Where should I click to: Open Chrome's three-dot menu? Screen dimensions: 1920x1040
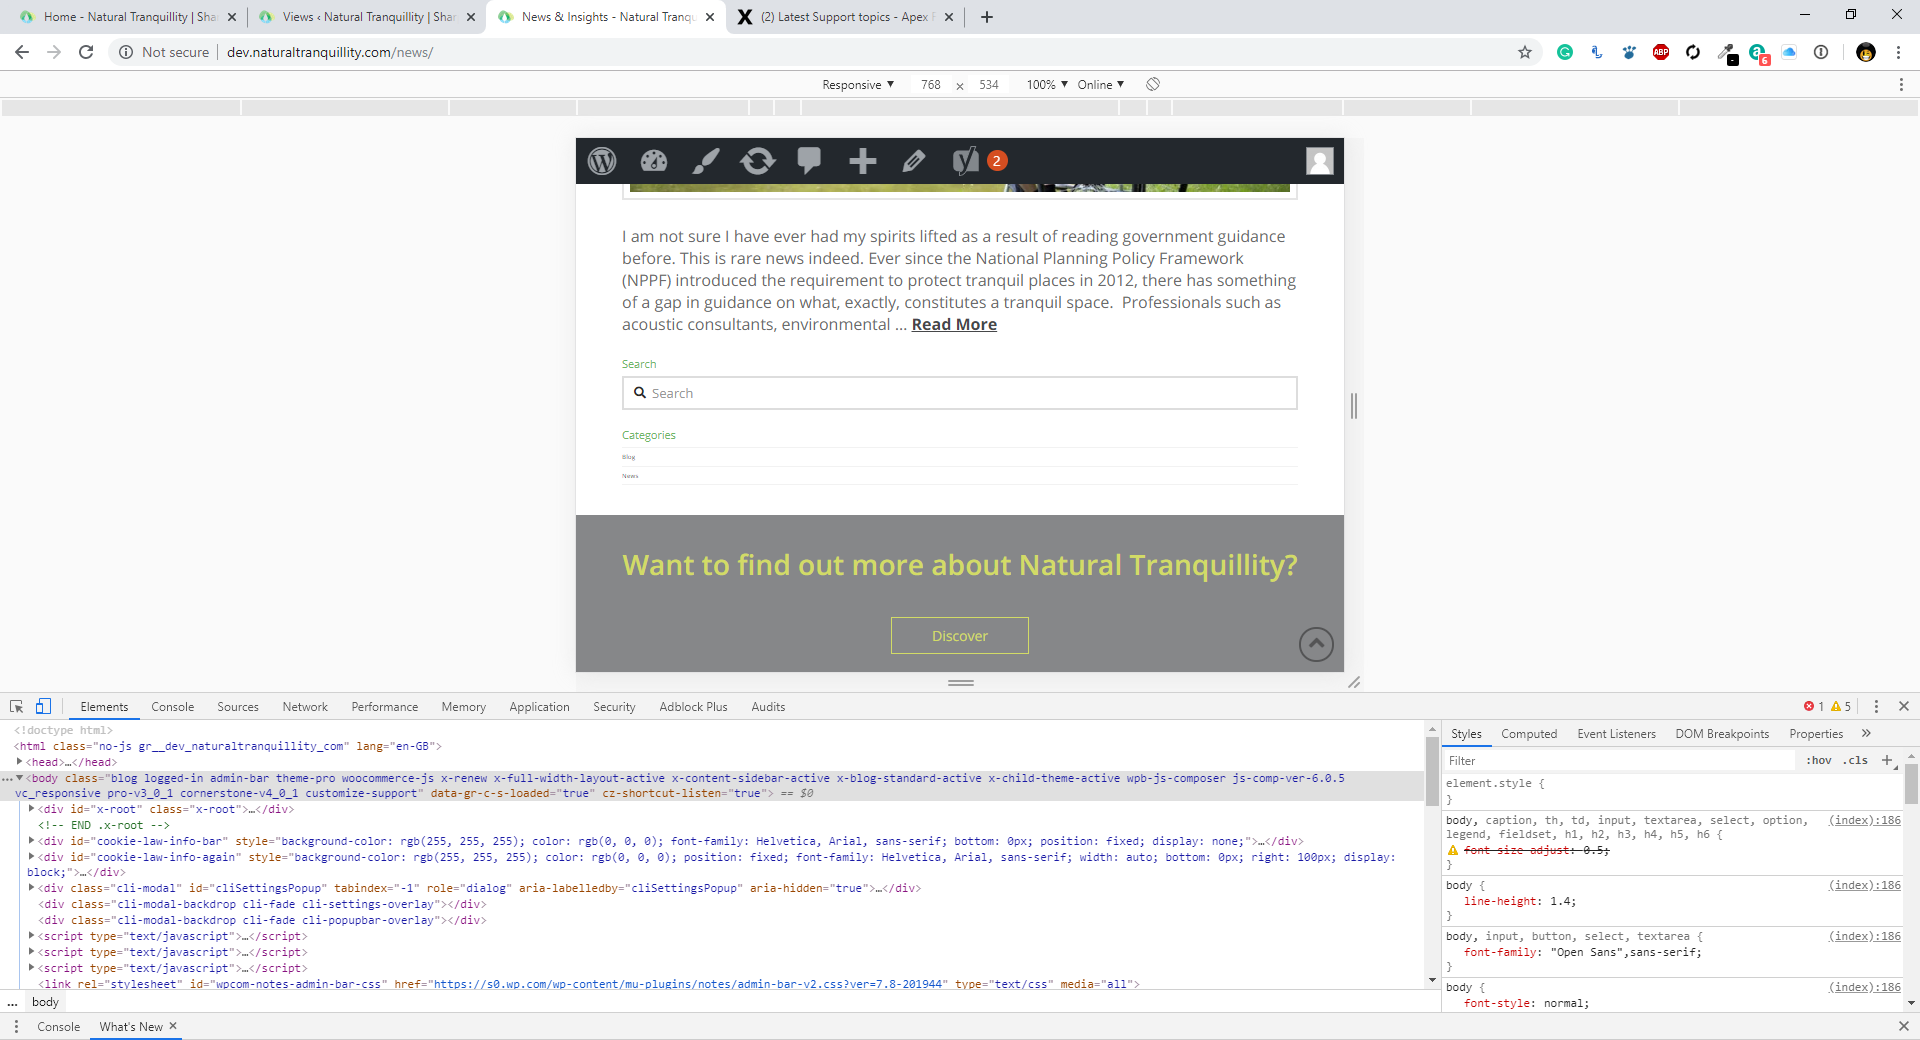1898,52
